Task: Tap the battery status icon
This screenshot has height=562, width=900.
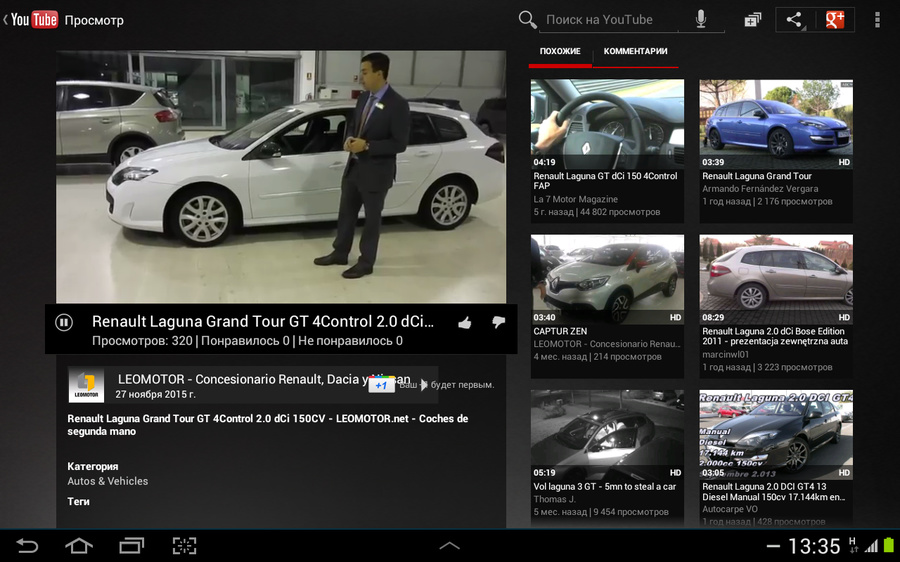Action: (889, 546)
